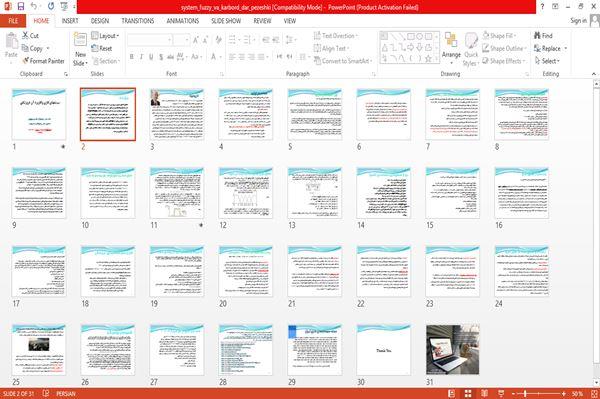600x399 pixels.
Task: Click the New Slide icon
Action: click(80, 40)
